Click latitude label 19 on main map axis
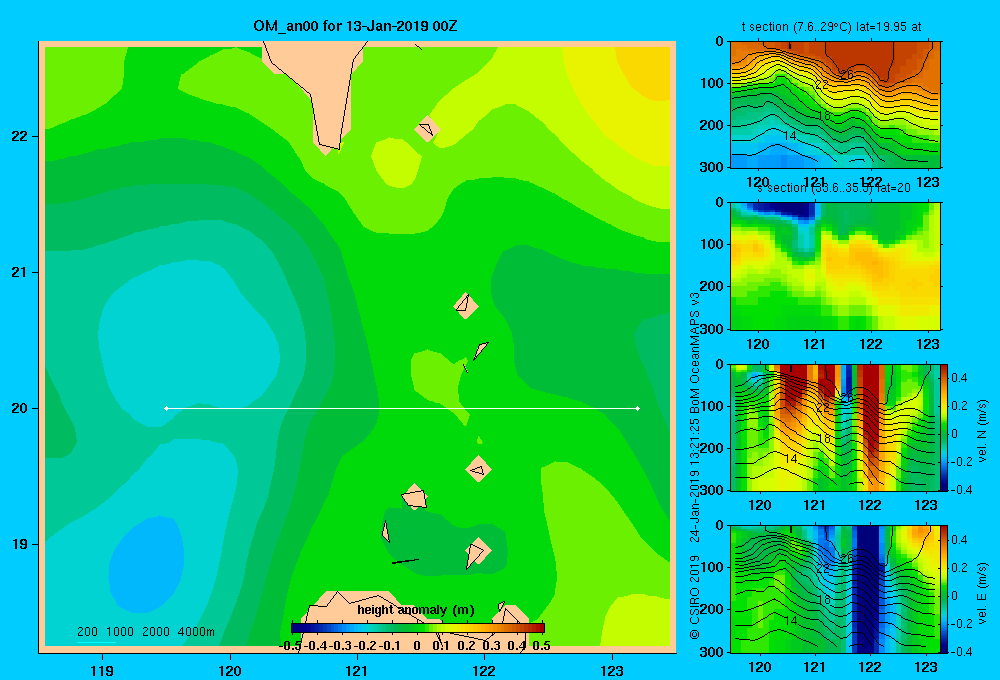 (x=20, y=544)
